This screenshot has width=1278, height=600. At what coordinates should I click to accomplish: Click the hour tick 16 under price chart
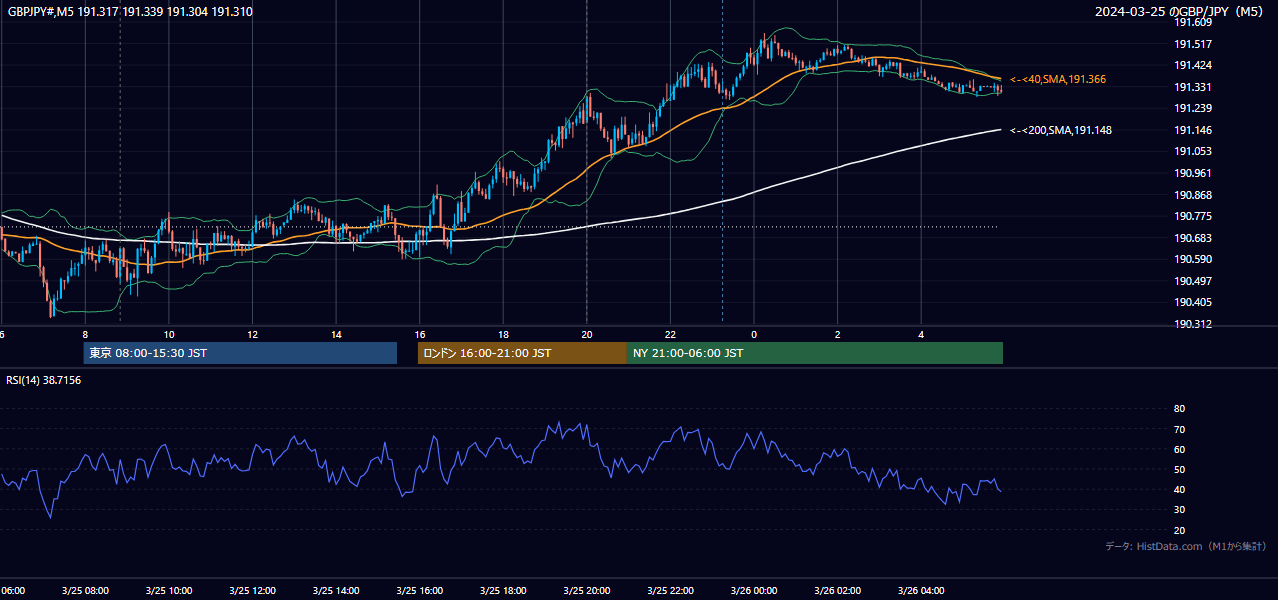click(x=420, y=334)
